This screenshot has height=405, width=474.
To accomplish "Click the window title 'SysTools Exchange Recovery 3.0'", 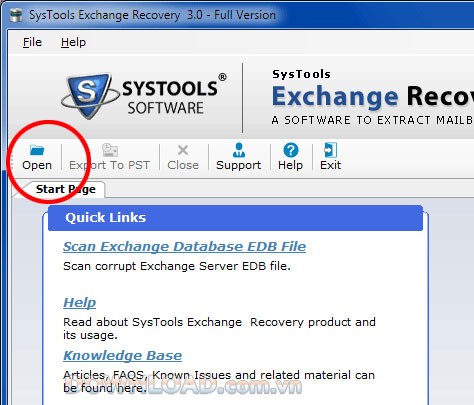I will (x=116, y=15).
